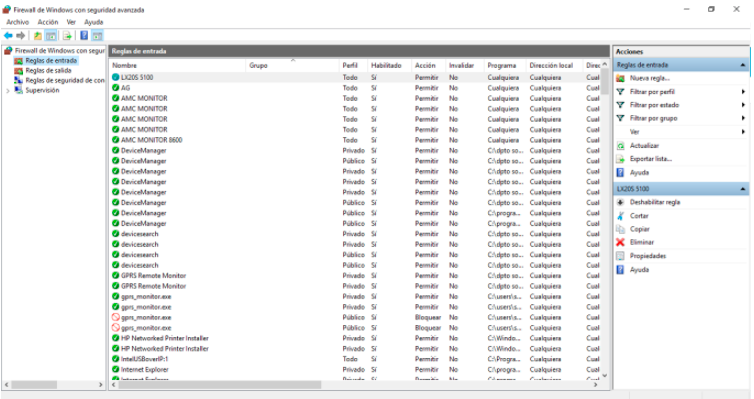Screen dimensions: 754x399
Task: Sort by the Programa column header
Action: tap(505, 65)
